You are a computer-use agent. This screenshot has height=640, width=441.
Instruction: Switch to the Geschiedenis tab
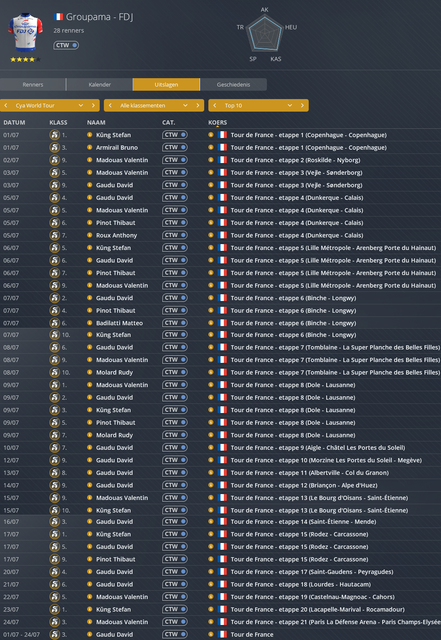[234, 84]
